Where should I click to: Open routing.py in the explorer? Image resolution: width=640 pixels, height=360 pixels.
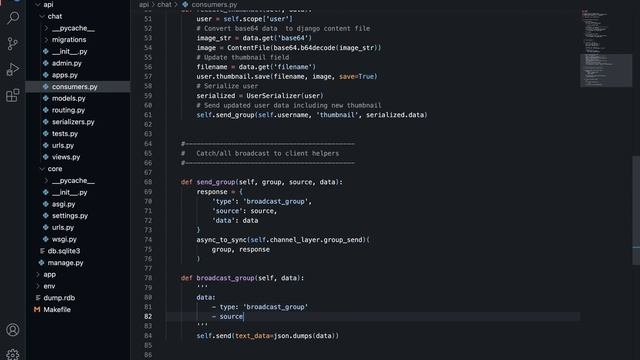[68, 110]
